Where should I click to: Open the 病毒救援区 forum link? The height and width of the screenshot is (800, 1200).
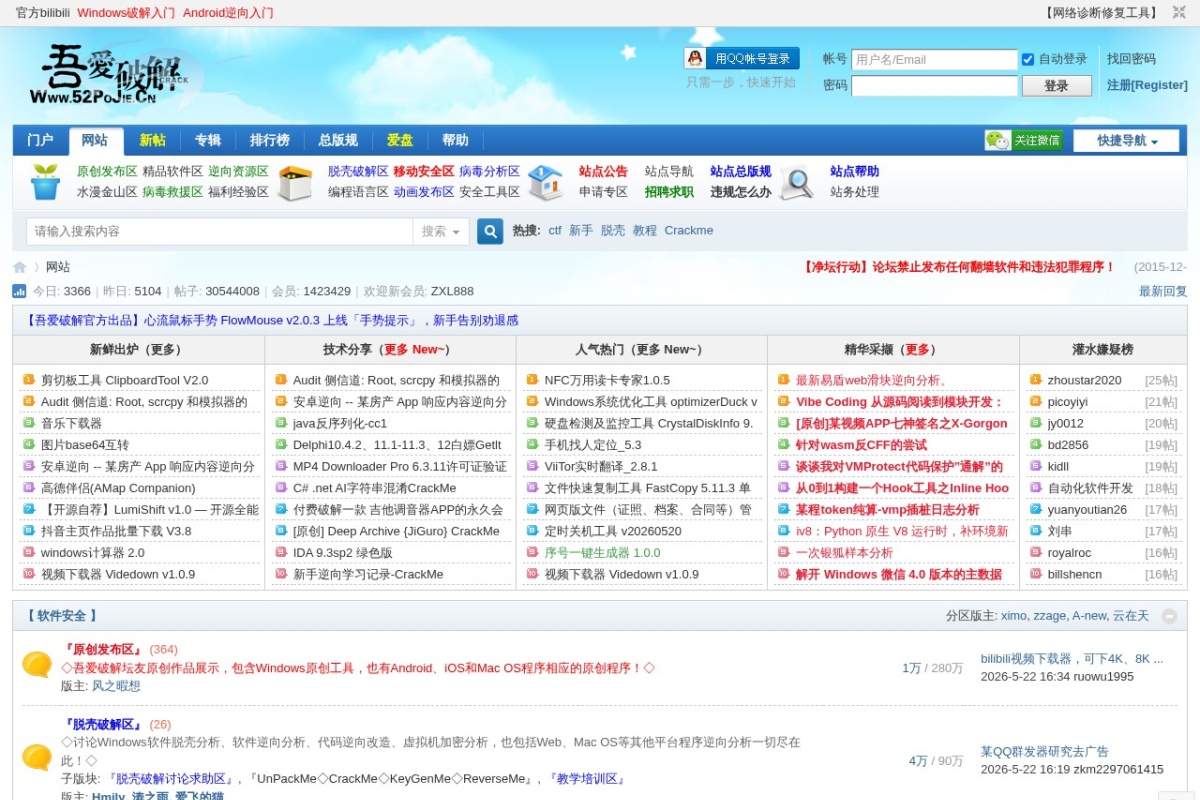pos(172,192)
